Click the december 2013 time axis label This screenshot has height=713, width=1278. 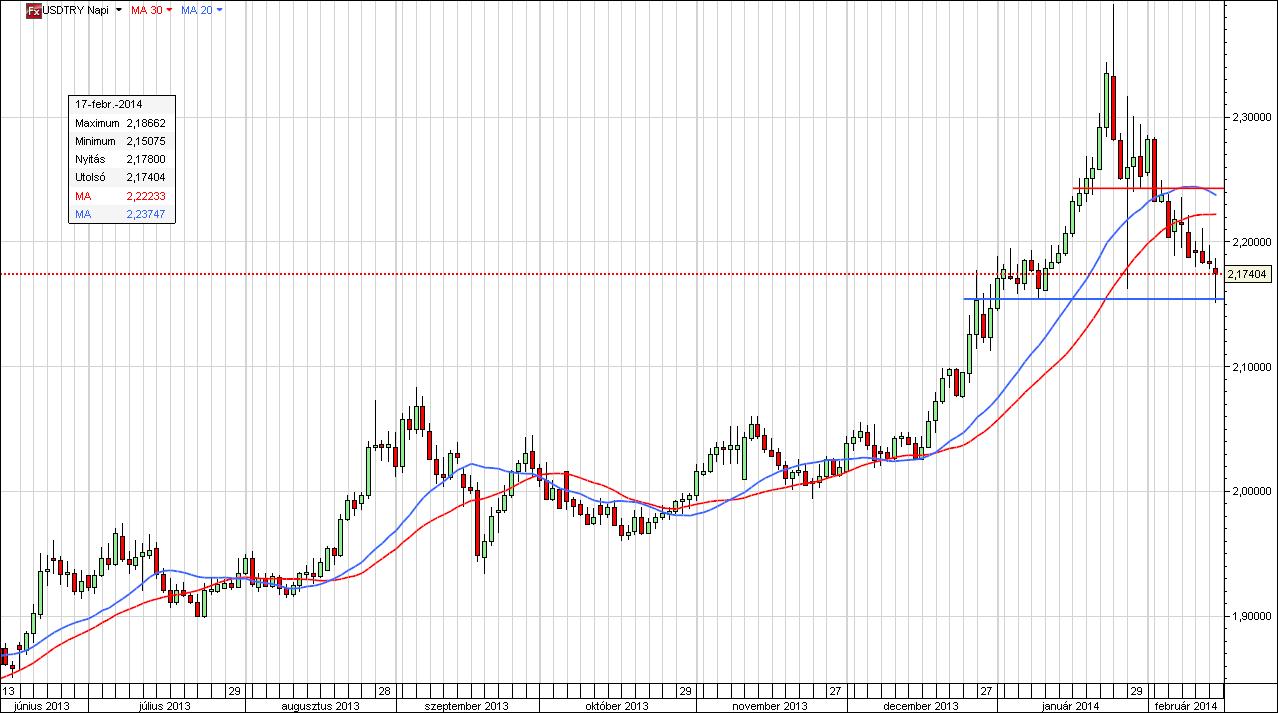tap(920, 705)
